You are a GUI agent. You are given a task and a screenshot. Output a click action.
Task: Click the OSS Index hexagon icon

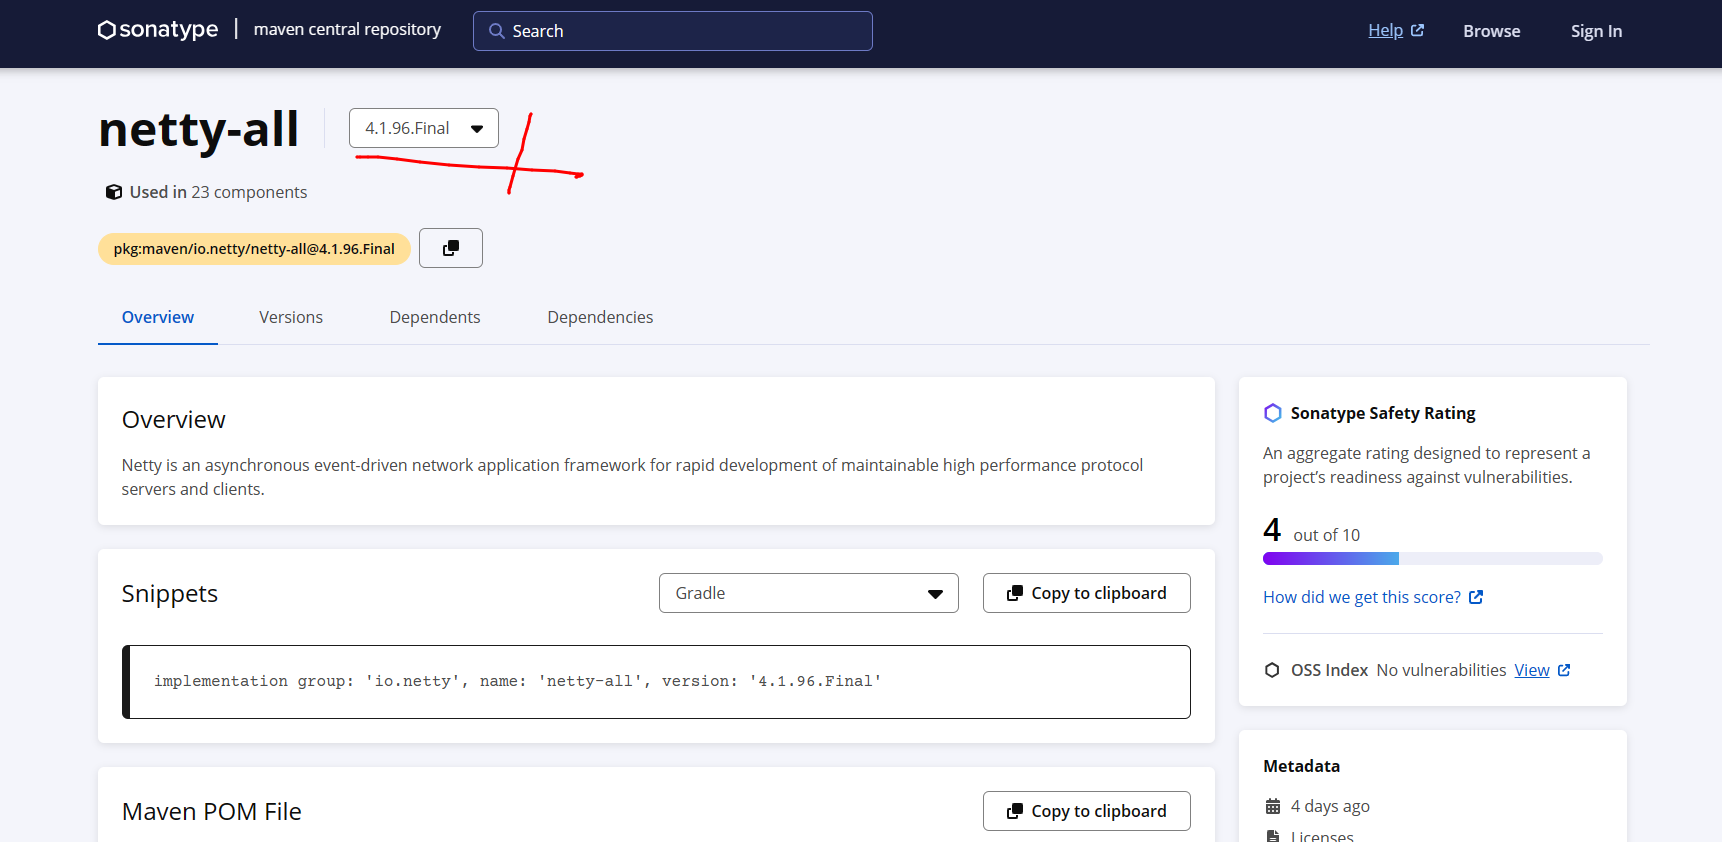click(1272, 670)
